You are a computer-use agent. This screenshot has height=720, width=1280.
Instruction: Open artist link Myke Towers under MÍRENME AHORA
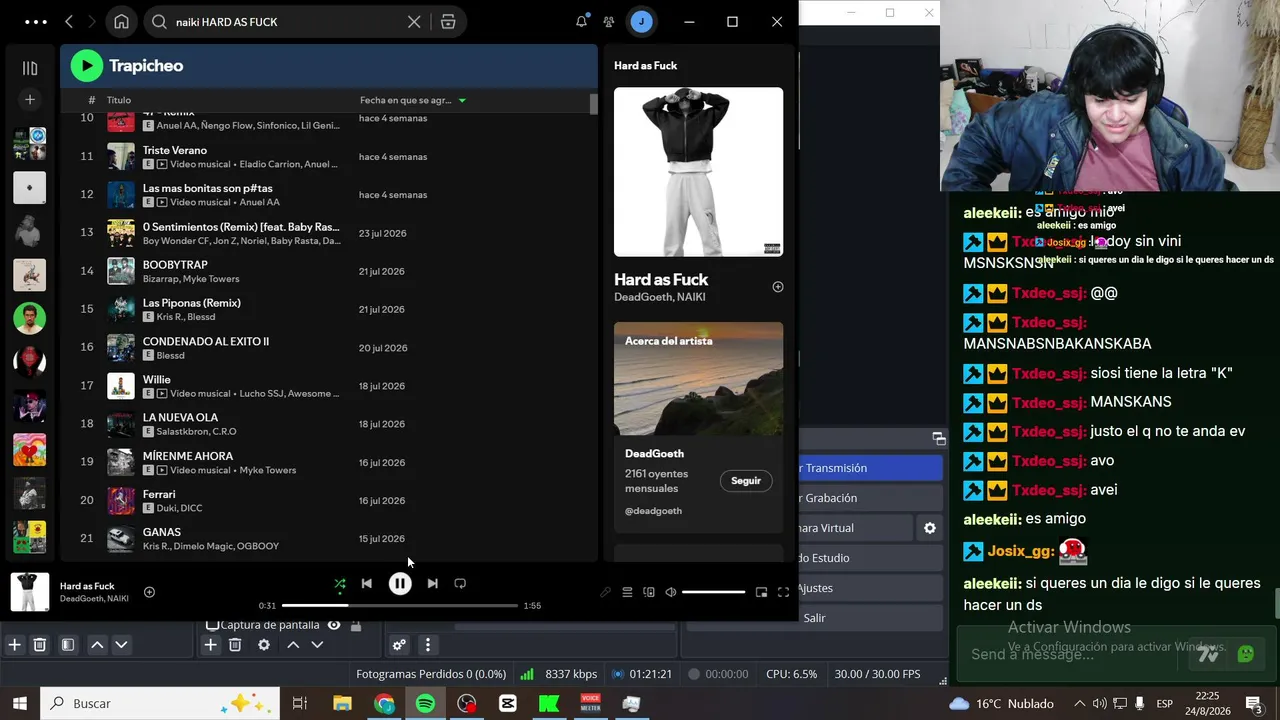[x=268, y=471]
